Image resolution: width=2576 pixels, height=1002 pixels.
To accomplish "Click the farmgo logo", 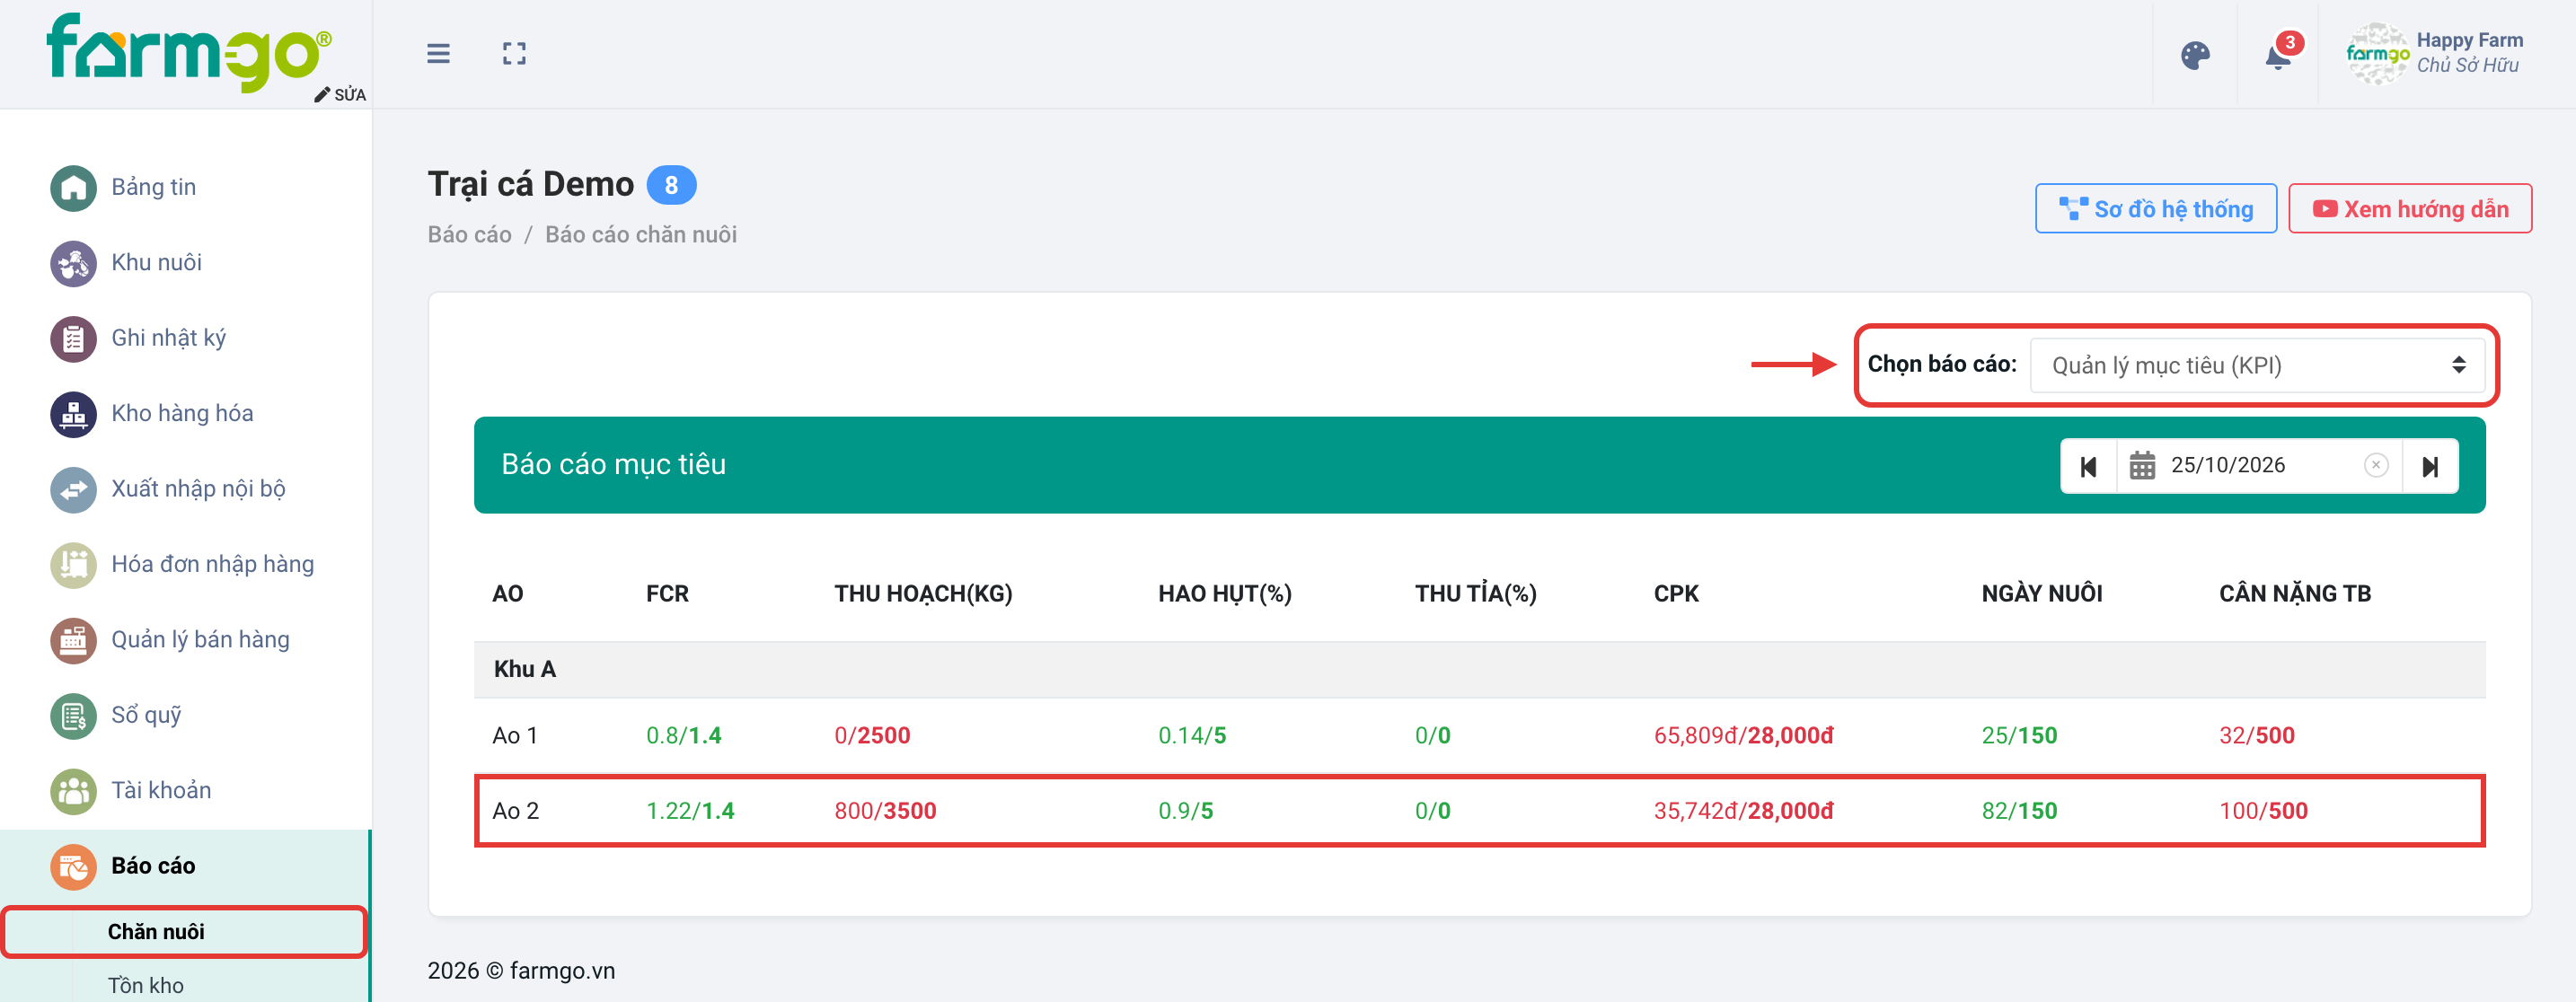I will [x=188, y=52].
